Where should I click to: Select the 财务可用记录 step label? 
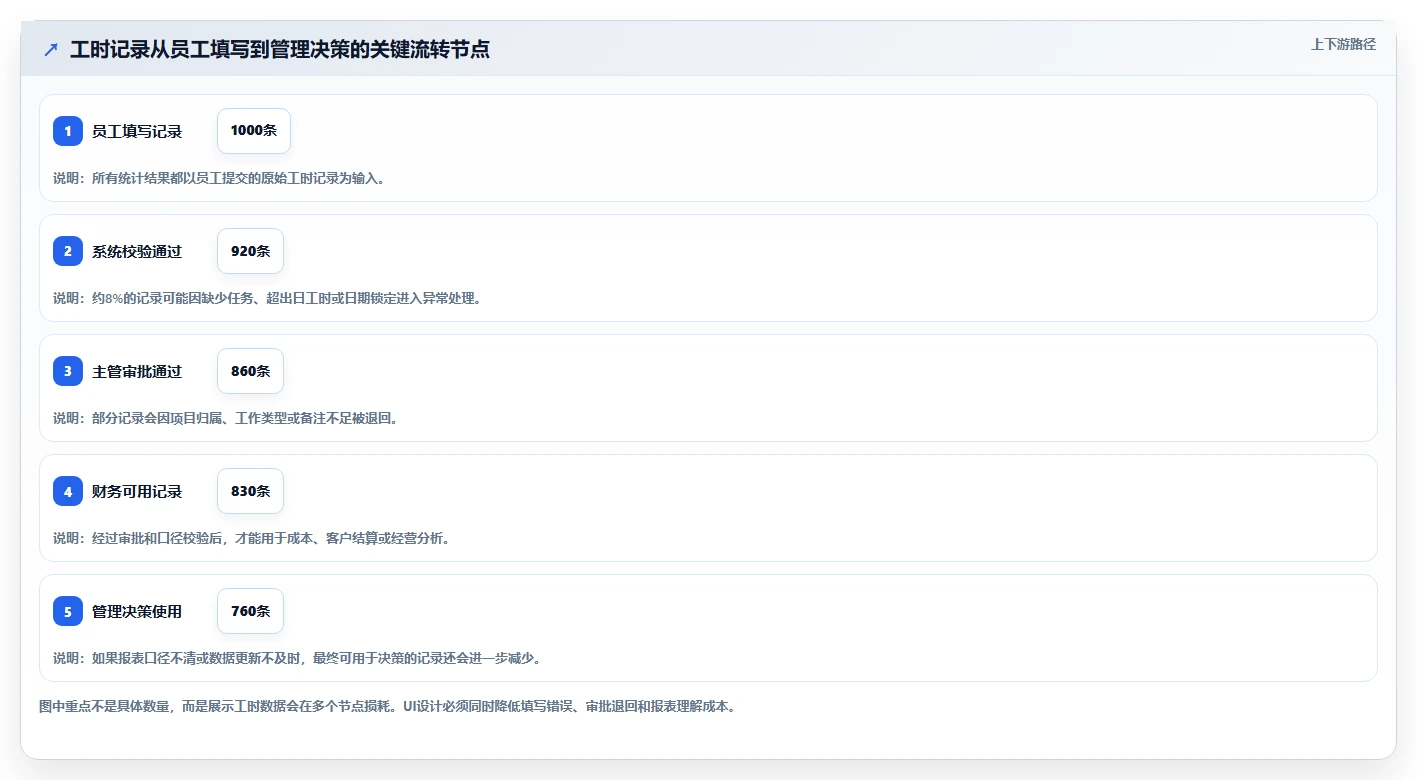[x=137, y=491]
